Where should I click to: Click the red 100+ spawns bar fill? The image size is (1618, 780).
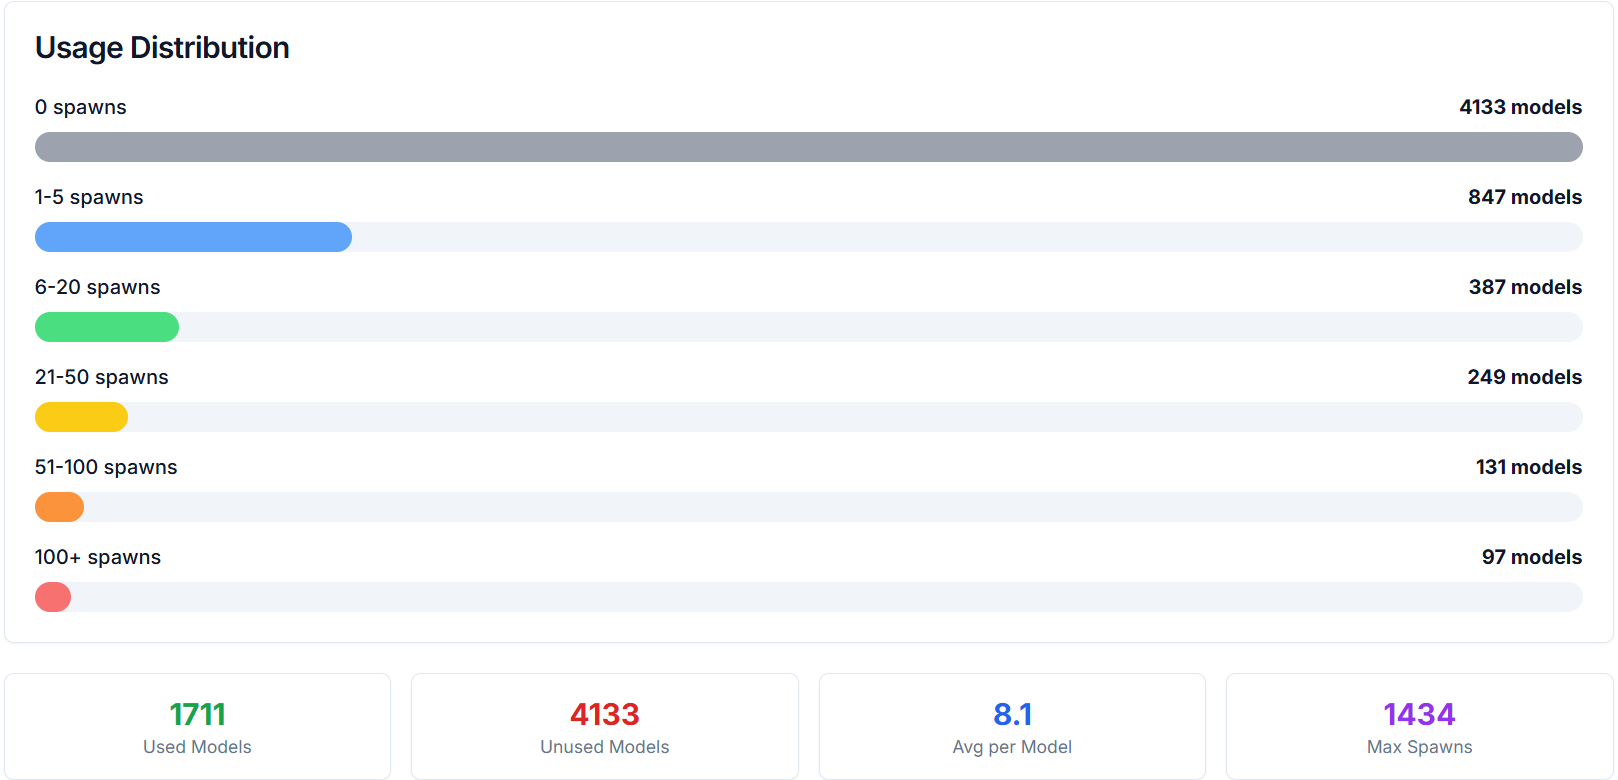[x=53, y=597]
